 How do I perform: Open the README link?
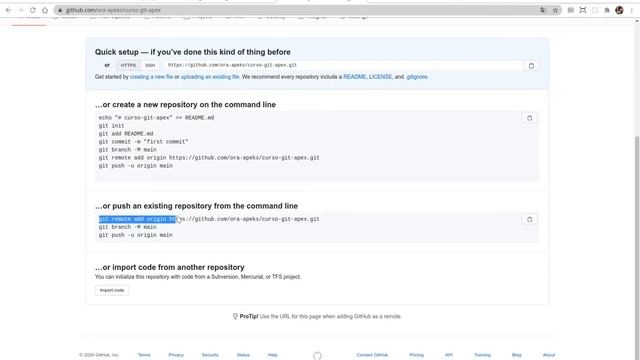tap(354, 77)
